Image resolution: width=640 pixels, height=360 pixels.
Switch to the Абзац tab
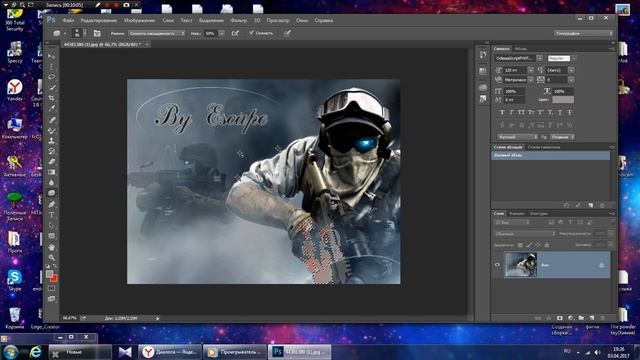[520, 49]
